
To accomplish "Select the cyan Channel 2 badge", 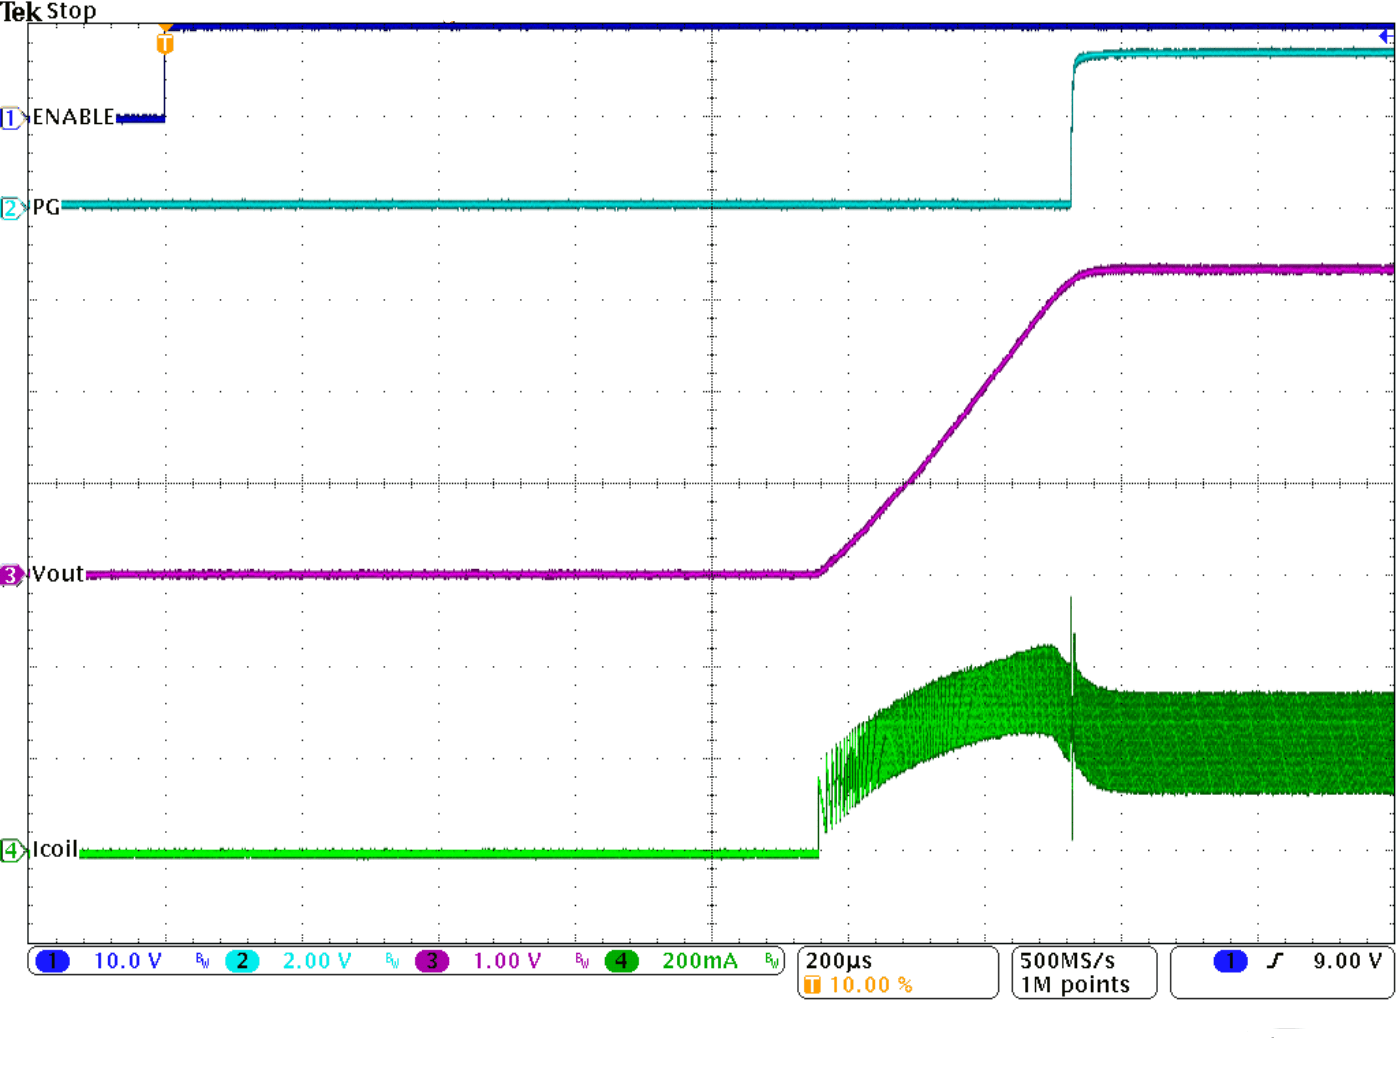I will coord(240,962).
